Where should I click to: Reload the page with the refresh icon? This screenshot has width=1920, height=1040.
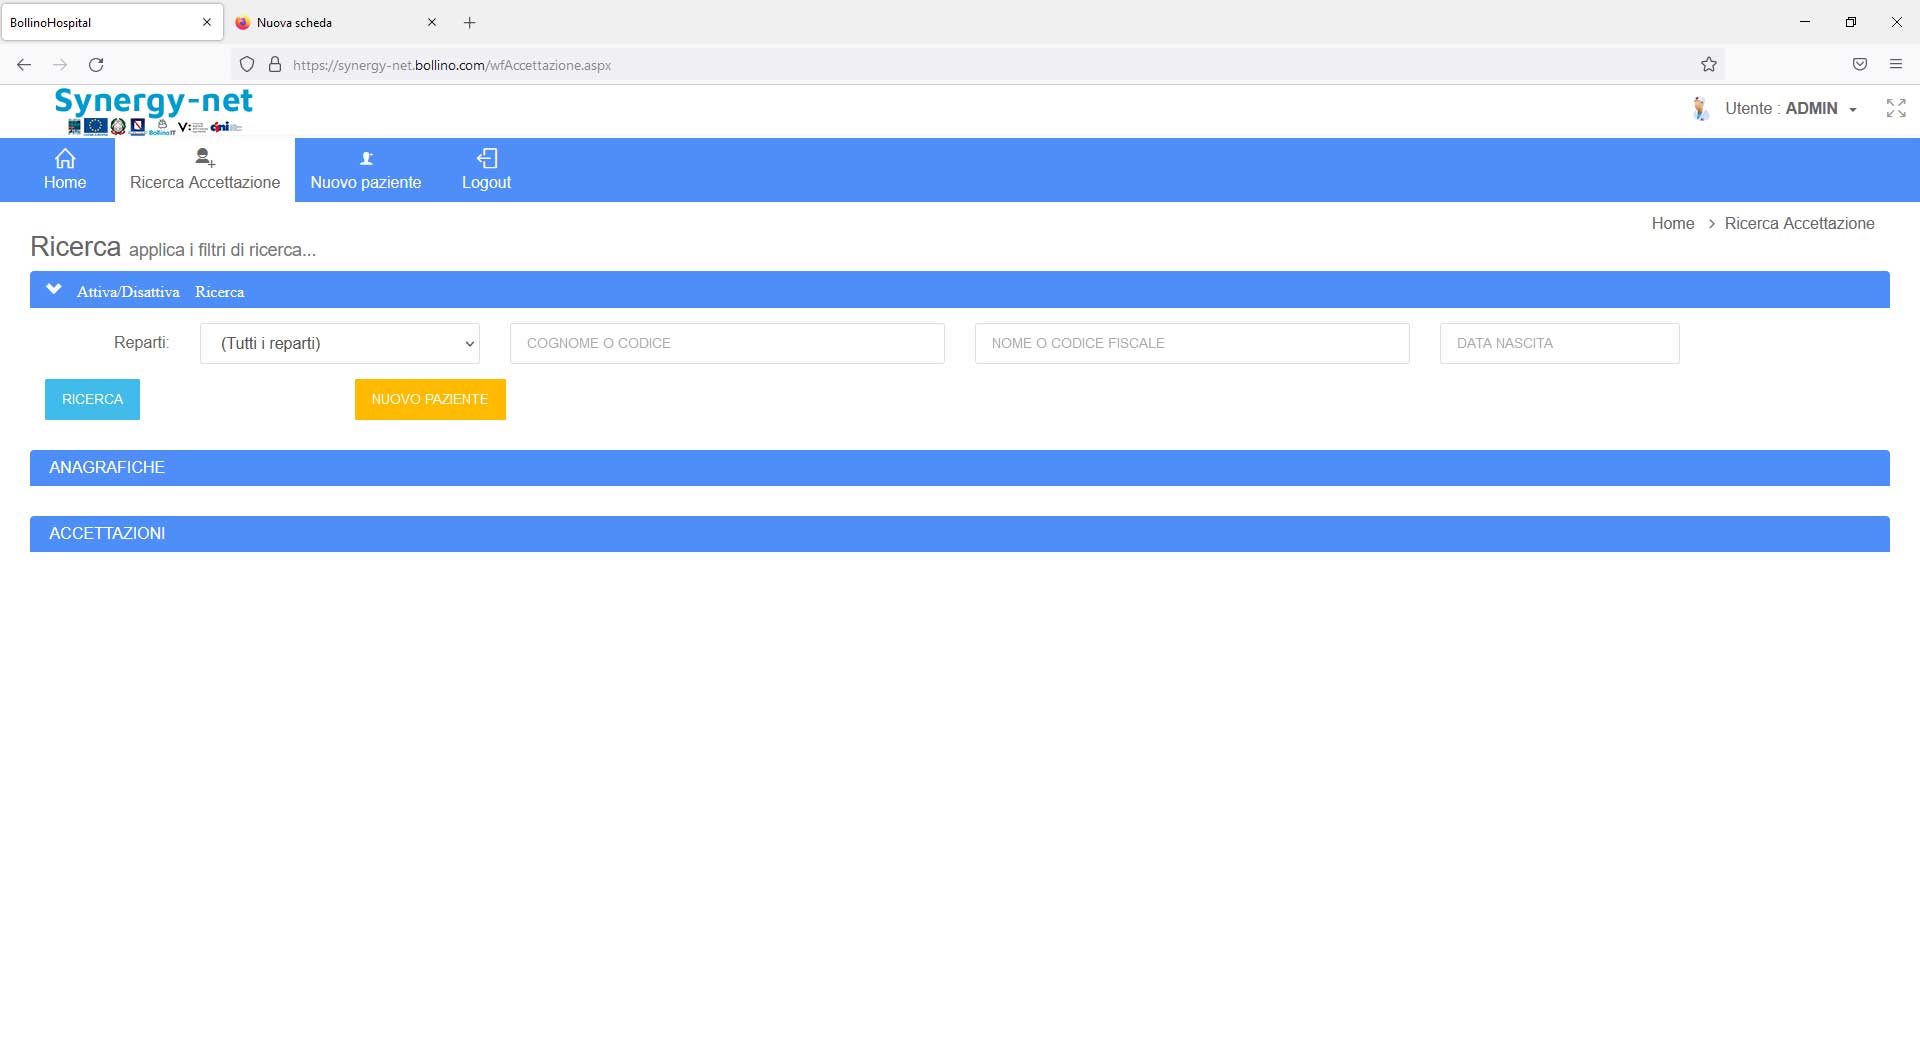point(96,65)
